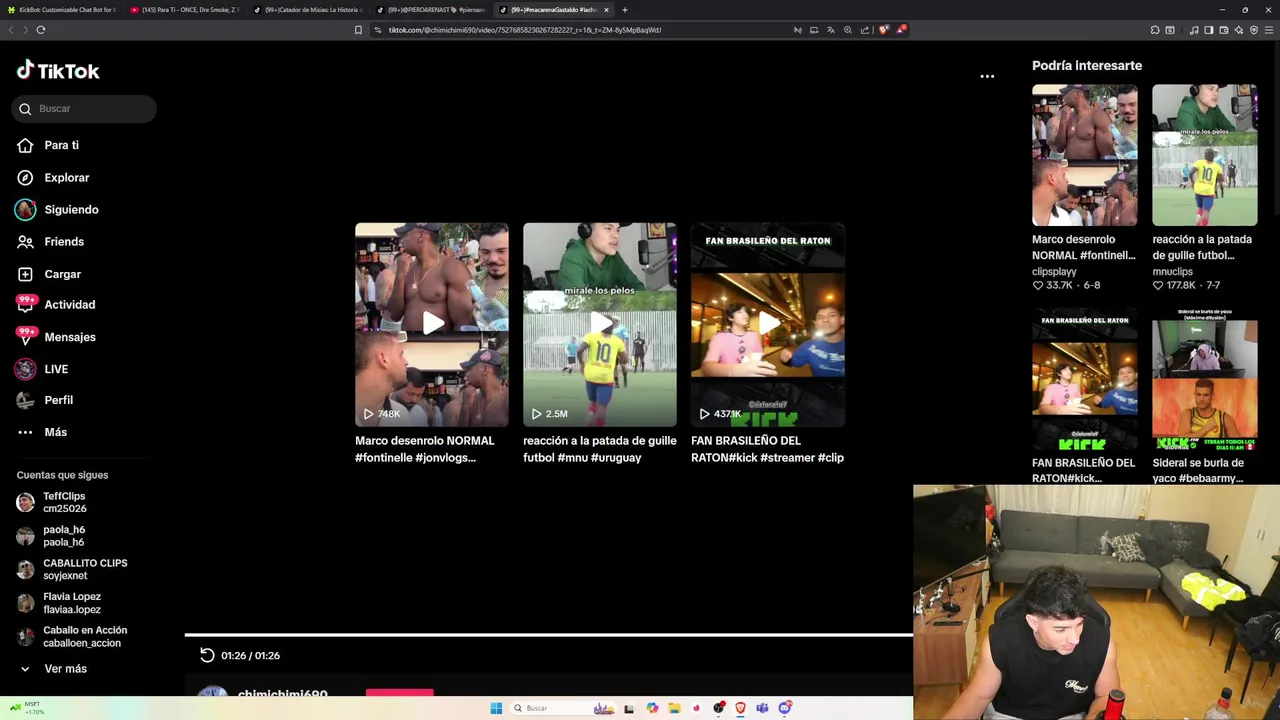Open Mensajes inbox

(x=56, y=337)
